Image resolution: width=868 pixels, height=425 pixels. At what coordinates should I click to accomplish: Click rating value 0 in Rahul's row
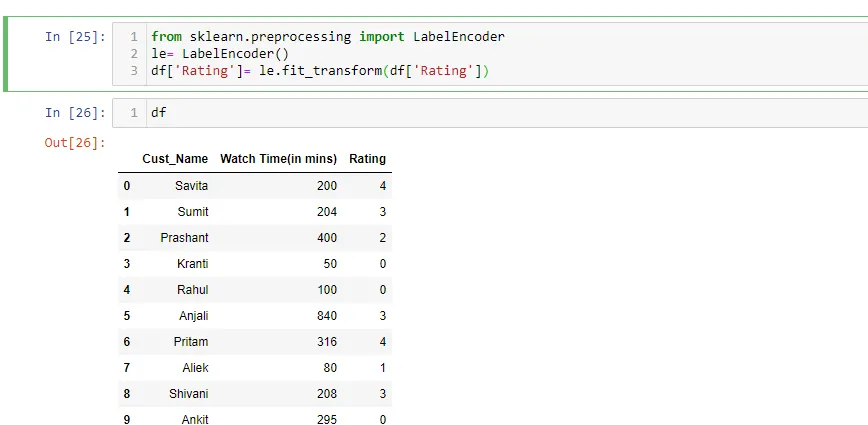pyautogui.click(x=383, y=289)
